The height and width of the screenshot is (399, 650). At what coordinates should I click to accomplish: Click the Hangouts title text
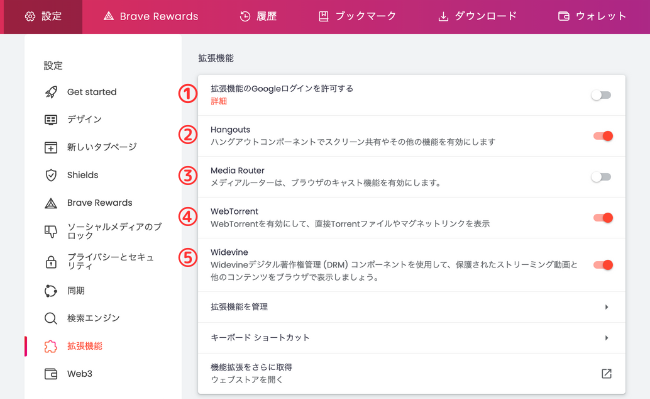point(230,130)
